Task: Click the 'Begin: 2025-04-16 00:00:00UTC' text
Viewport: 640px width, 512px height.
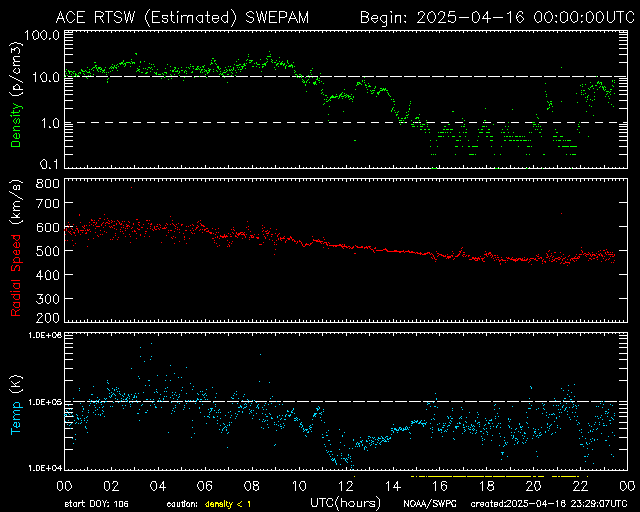Action: pyautogui.click(x=497, y=18)
